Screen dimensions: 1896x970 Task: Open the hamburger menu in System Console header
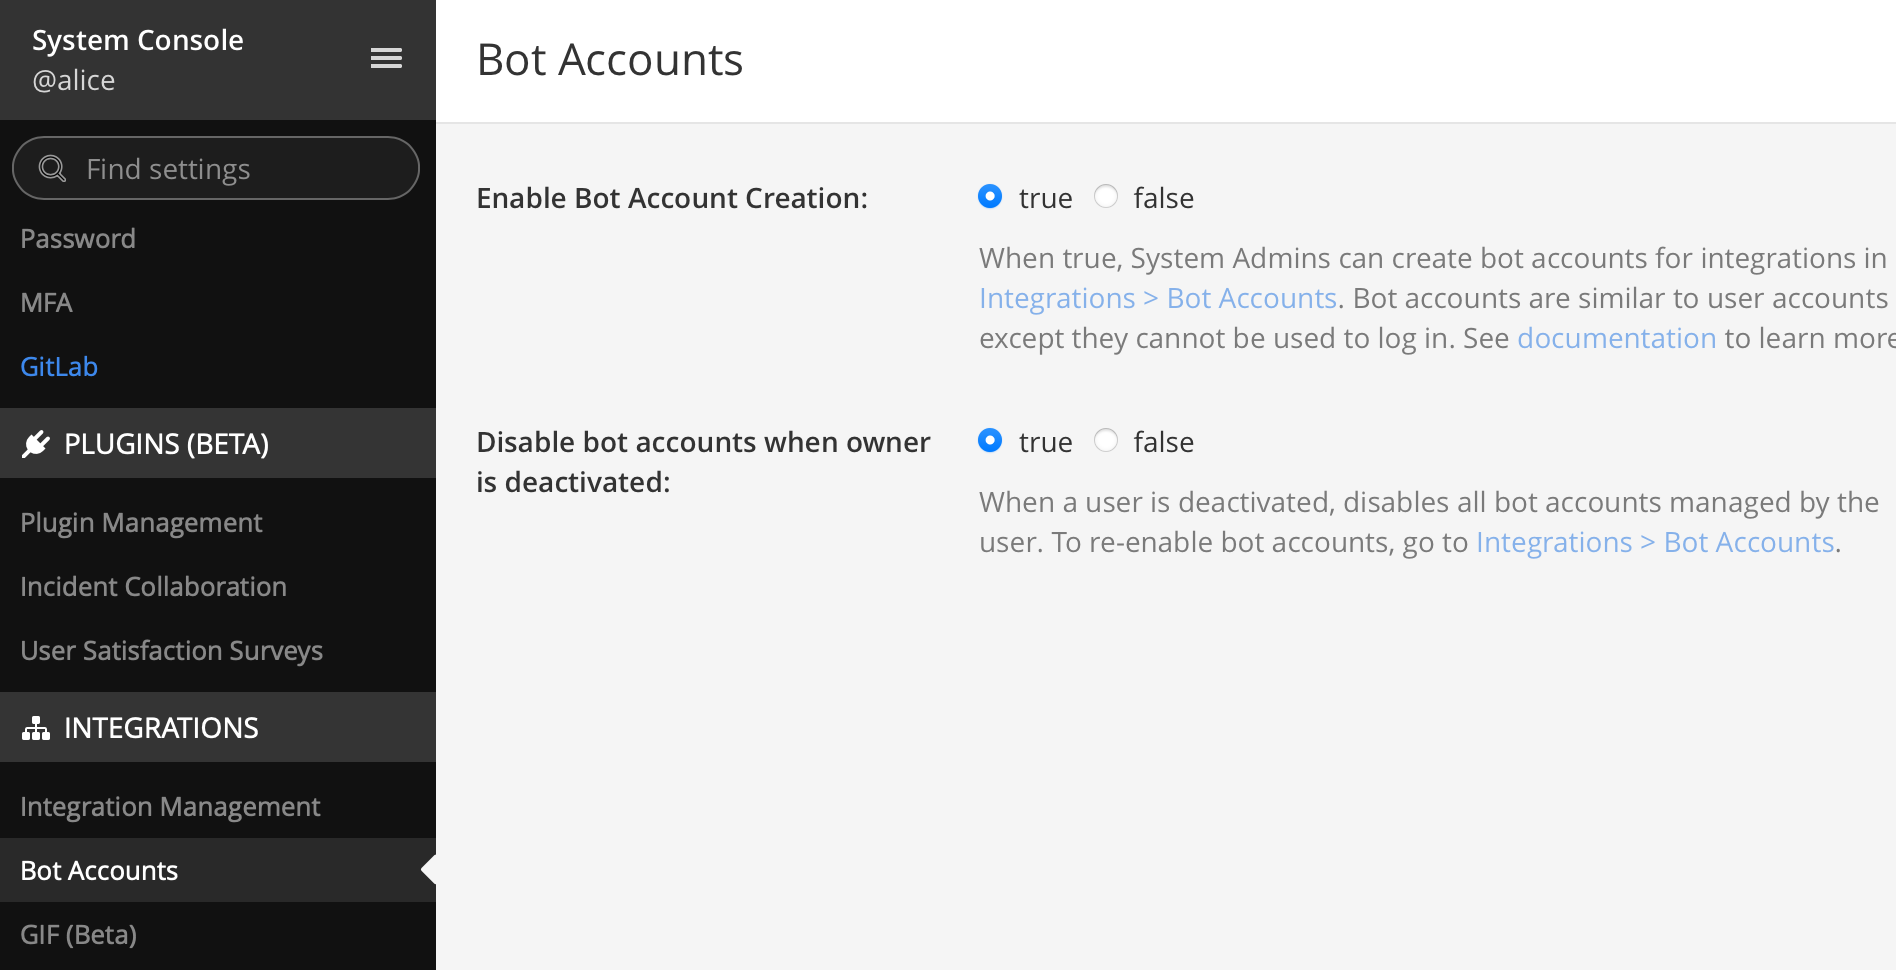pos(386,58)
